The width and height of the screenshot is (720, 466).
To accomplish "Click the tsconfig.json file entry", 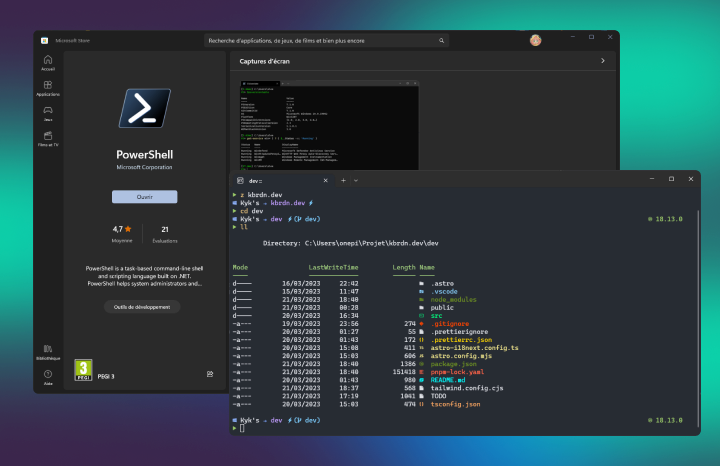I will point(455,404).
